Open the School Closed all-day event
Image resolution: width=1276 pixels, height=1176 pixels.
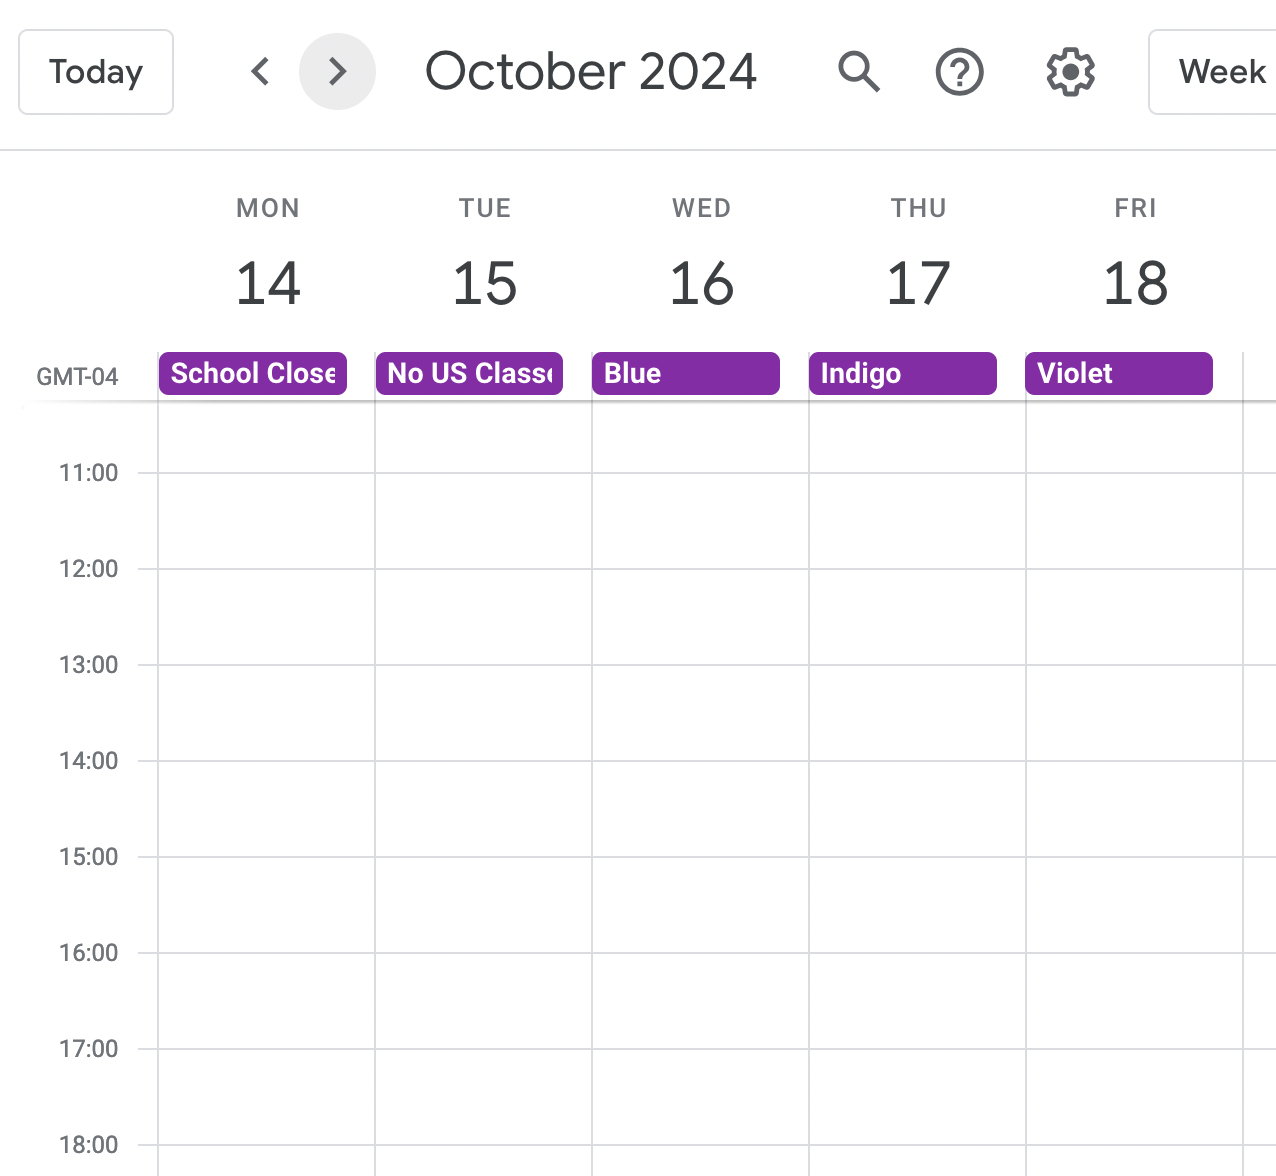coord(253,373)
